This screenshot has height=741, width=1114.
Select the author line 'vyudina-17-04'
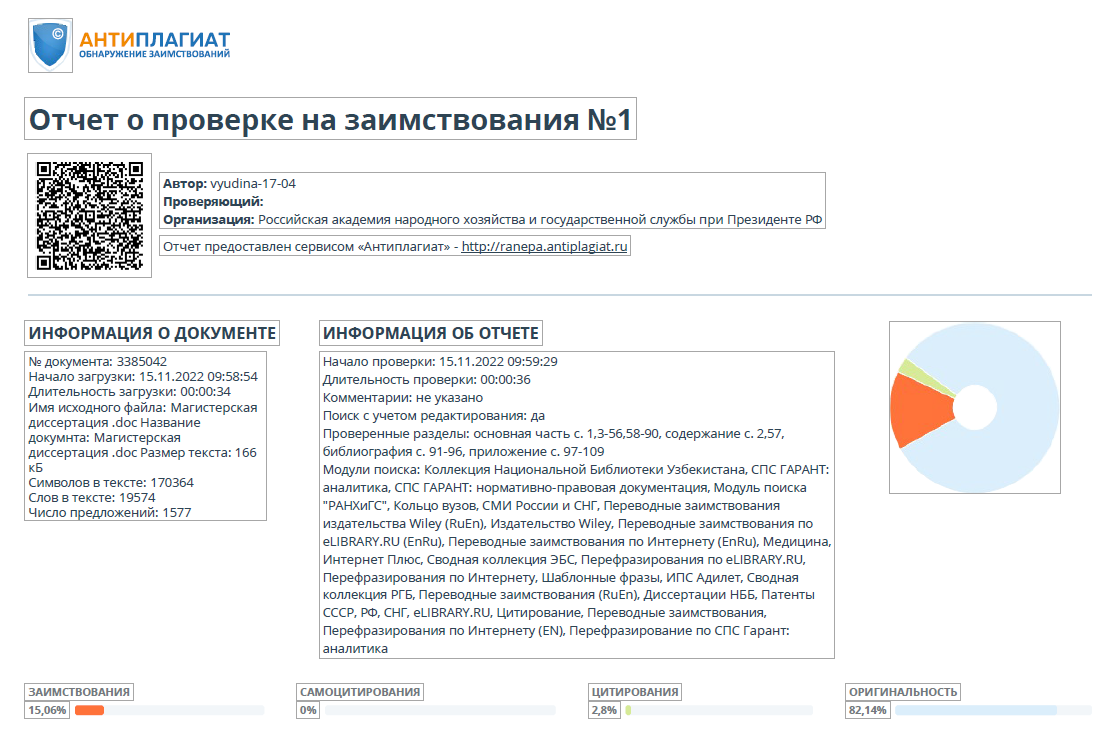(229, 183)
